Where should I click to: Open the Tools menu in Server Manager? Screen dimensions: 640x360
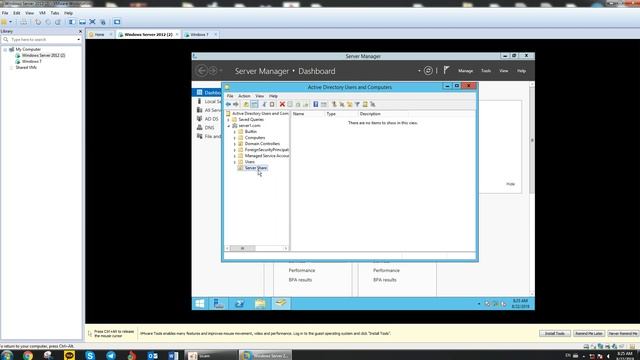pos(486,71)
